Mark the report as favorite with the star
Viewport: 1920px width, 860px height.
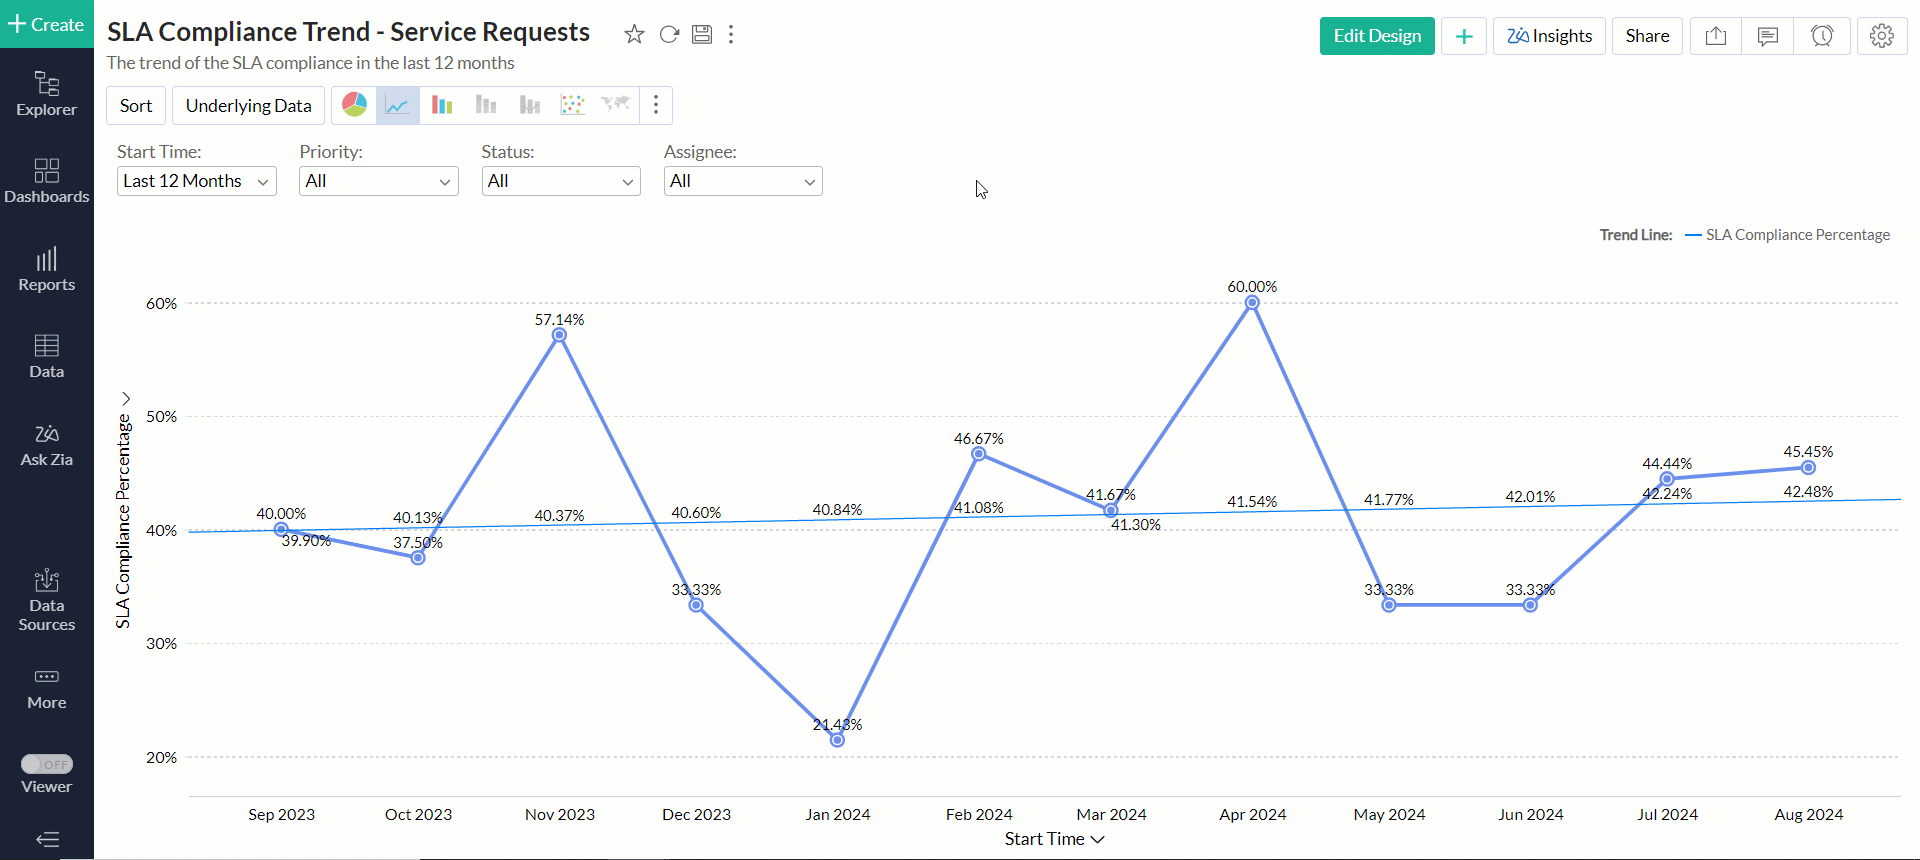[x=634, y=35]
